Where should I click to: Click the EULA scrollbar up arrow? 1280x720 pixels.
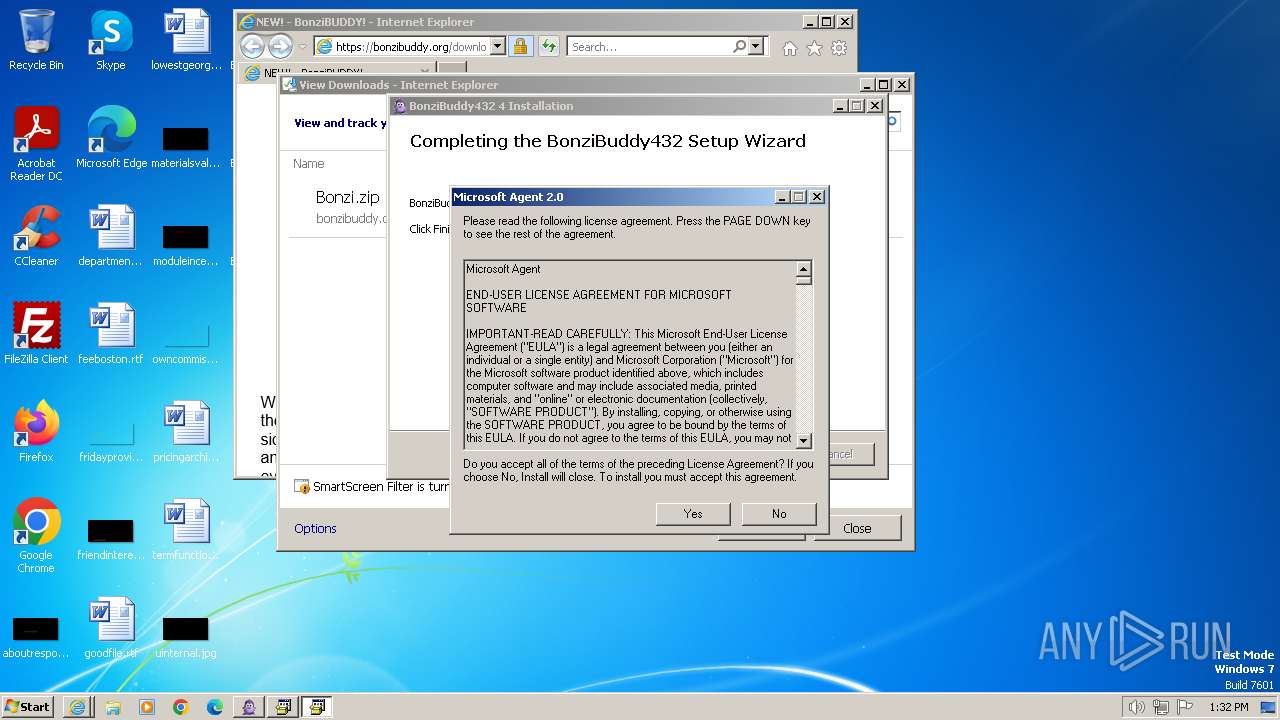point(803,269)
